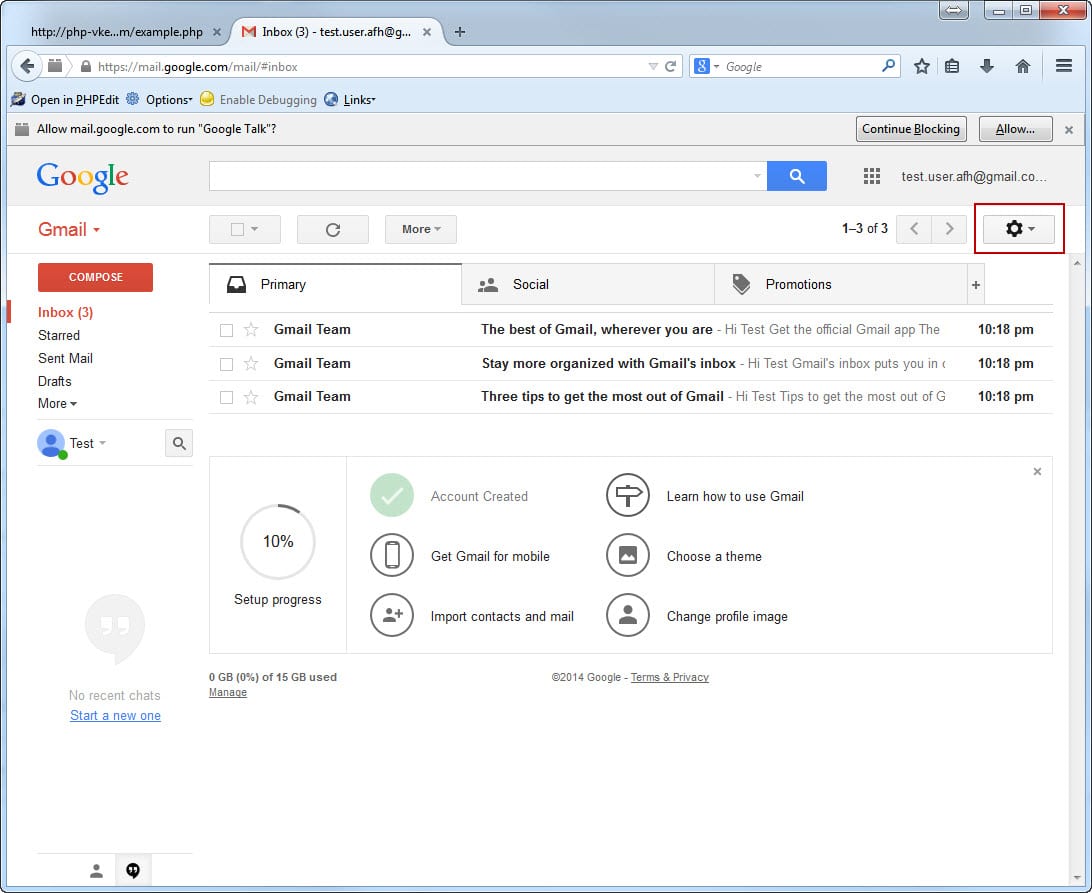Click Firefox home icon in toolbar

(1022, 66)
